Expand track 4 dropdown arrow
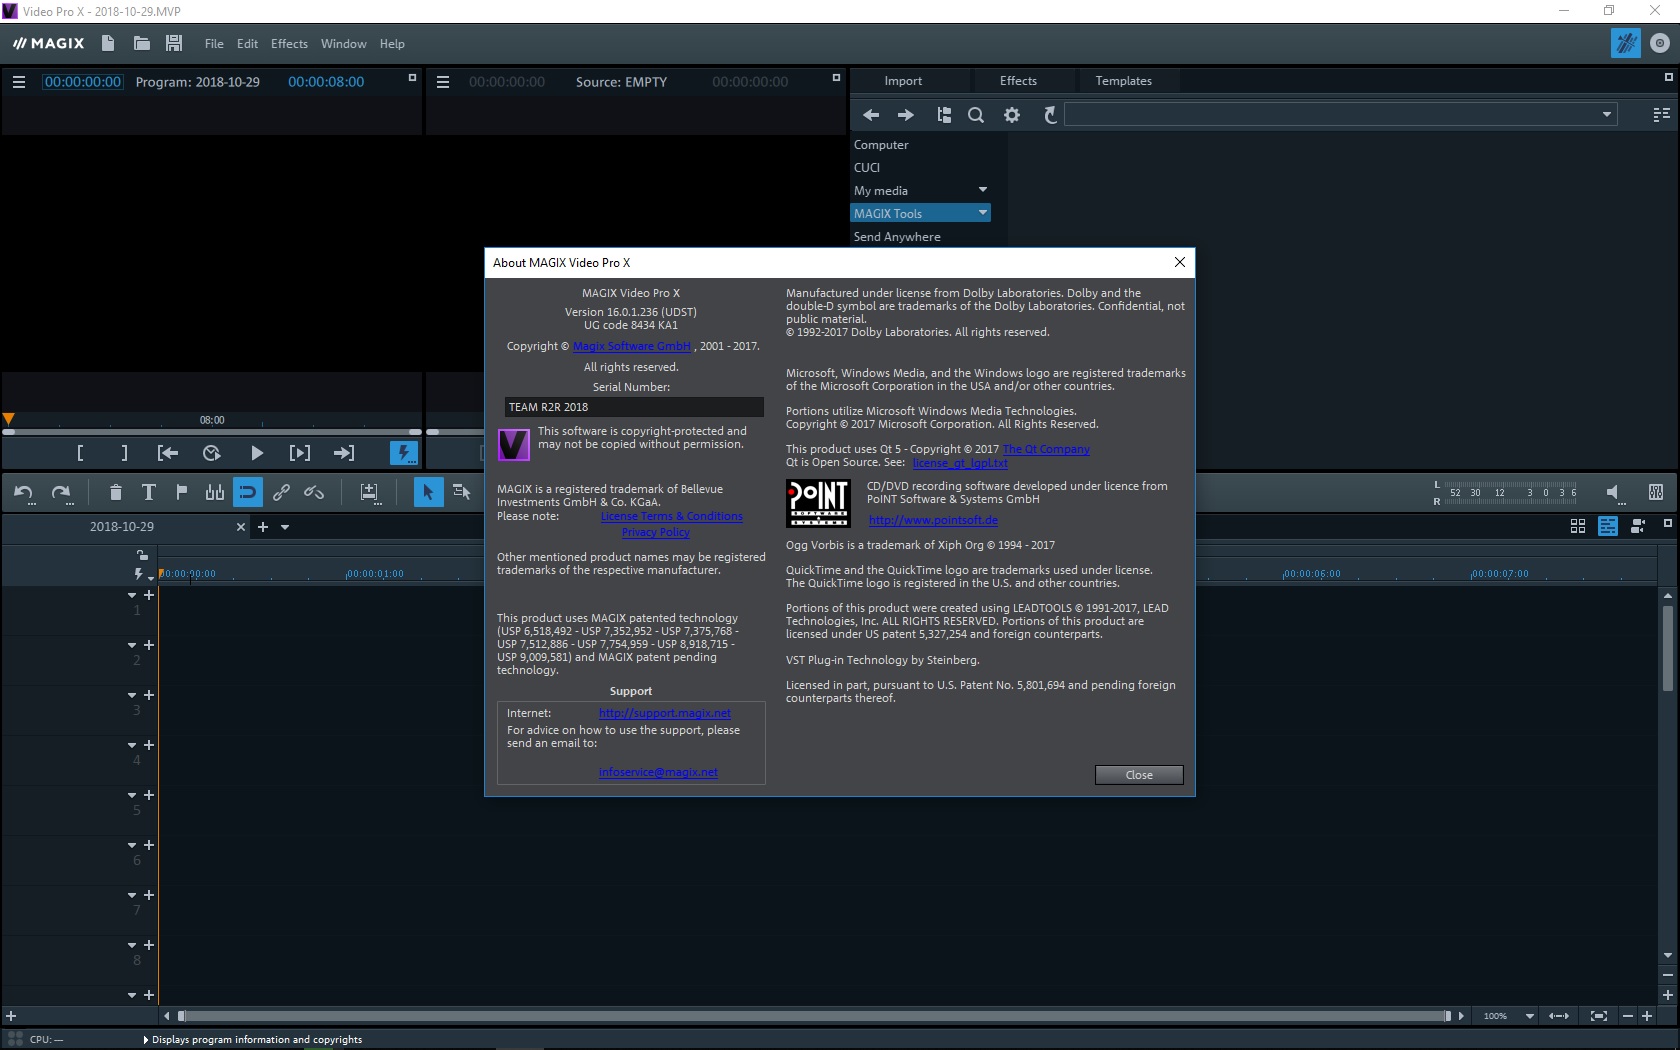The height and width of the screenshot is (1050, 1680). (x=131, y=745)
